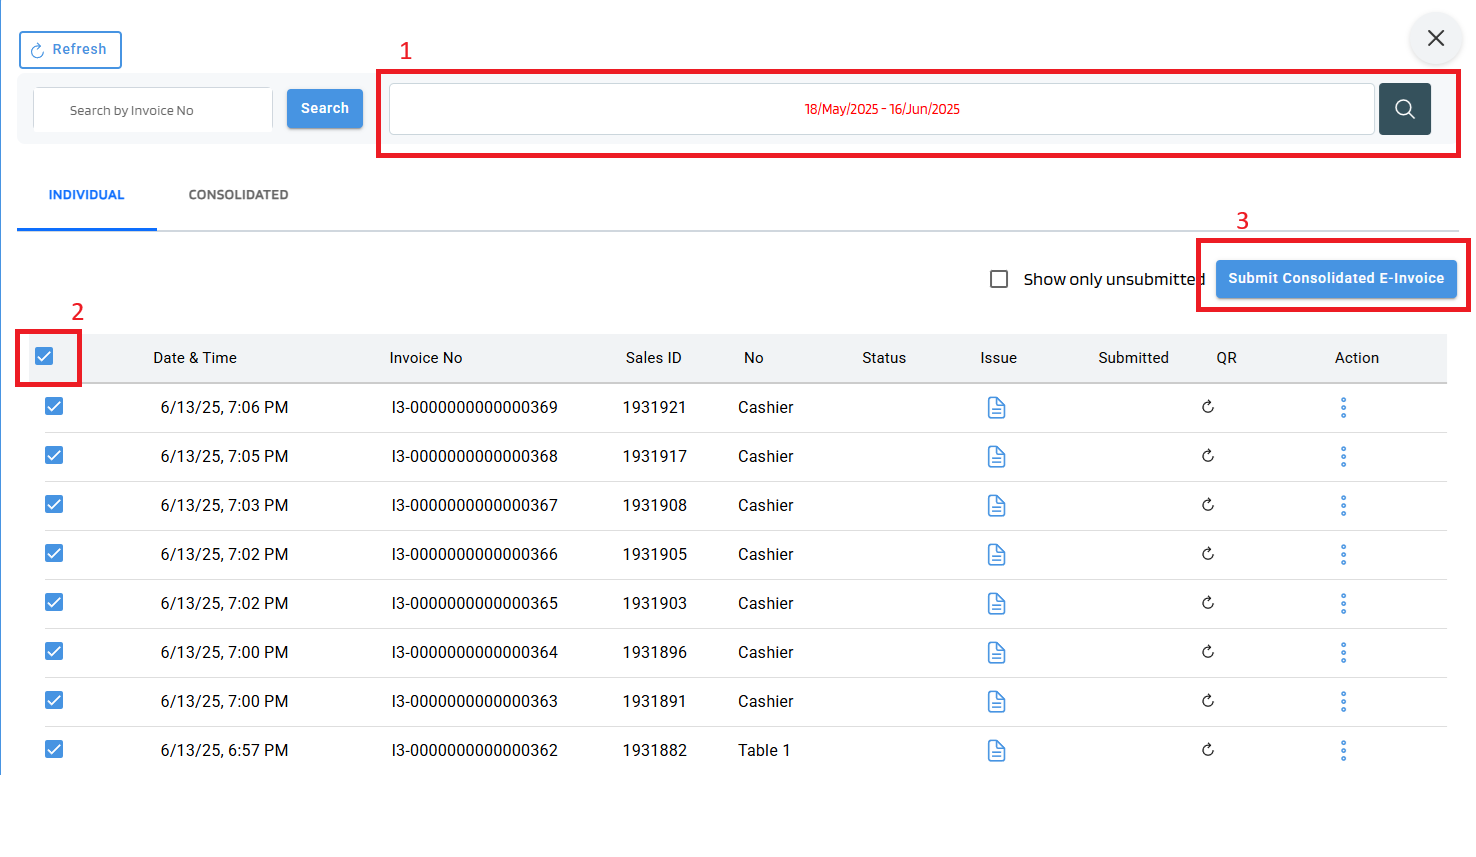Click the Status column header
The height and width of the screenshot is (857, 1476).
click(x=884, y=358)
